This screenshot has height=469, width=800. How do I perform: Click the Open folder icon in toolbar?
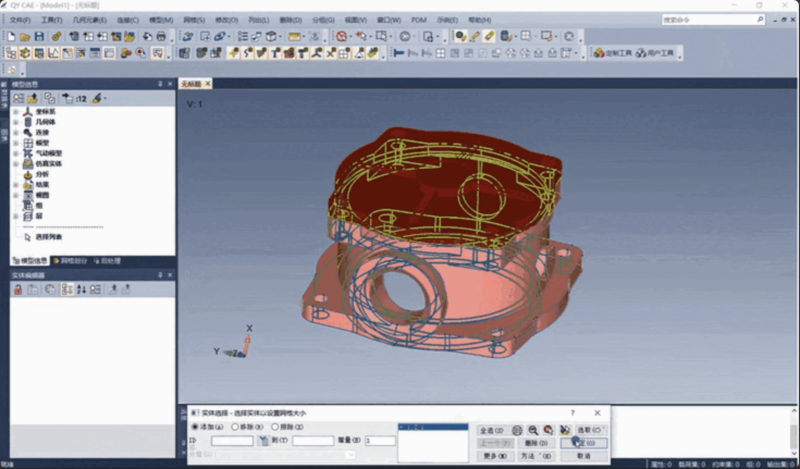25,36
